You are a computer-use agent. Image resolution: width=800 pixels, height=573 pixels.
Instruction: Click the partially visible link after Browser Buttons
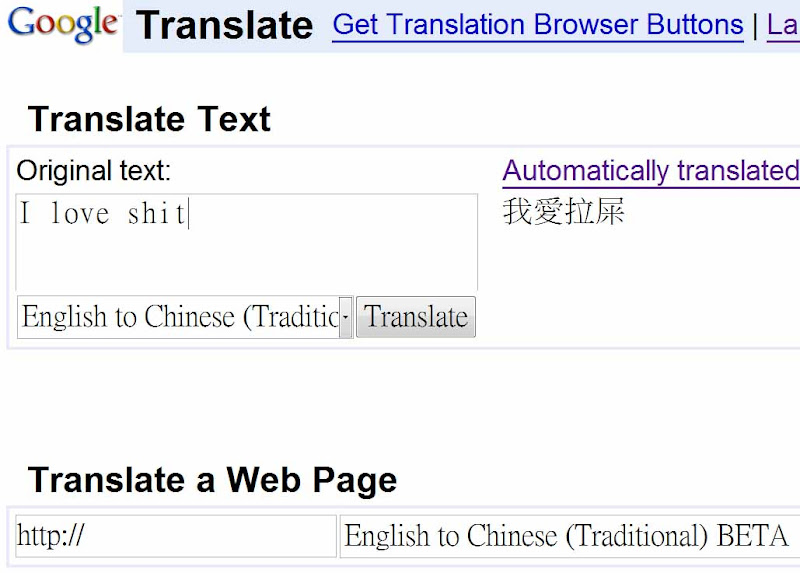click(x=783, y=25)
